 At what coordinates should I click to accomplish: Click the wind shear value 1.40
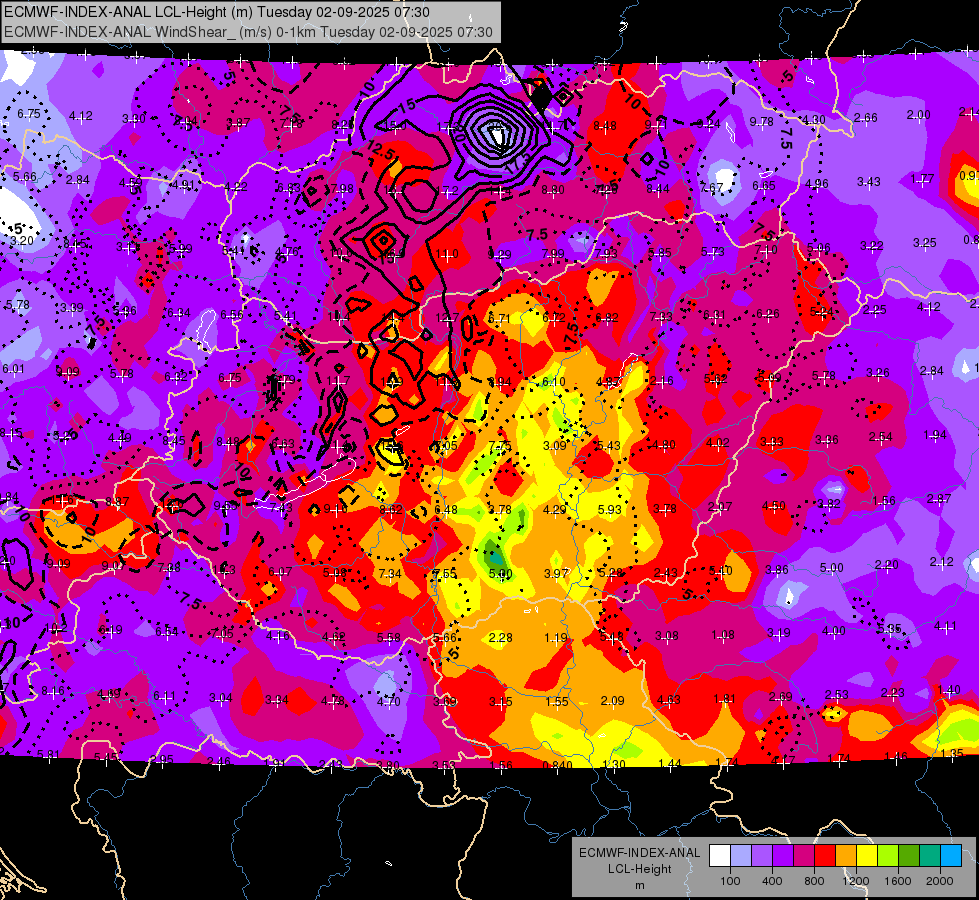[x=949, y=690]
